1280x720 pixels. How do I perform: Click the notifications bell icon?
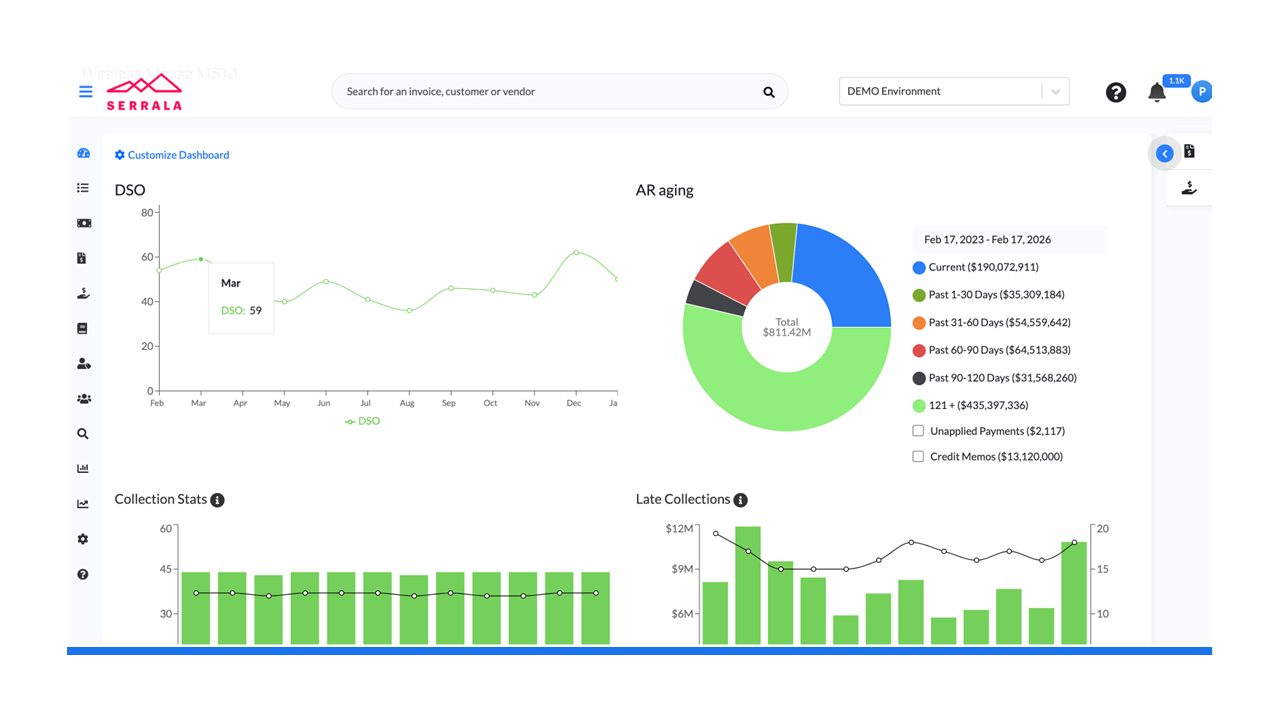pyautogui.click(x=1157, y=92)
